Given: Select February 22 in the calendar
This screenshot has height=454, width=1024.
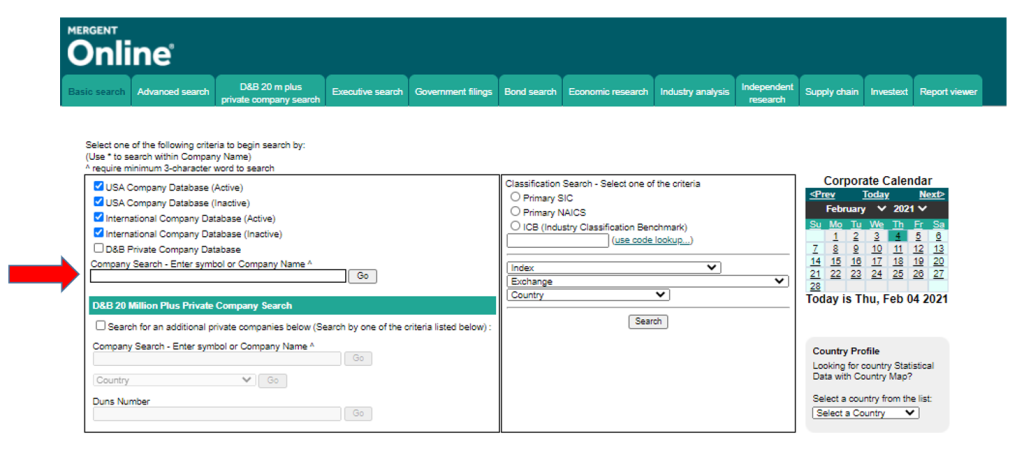Looking at the screenshot, I should pos(835,274).
